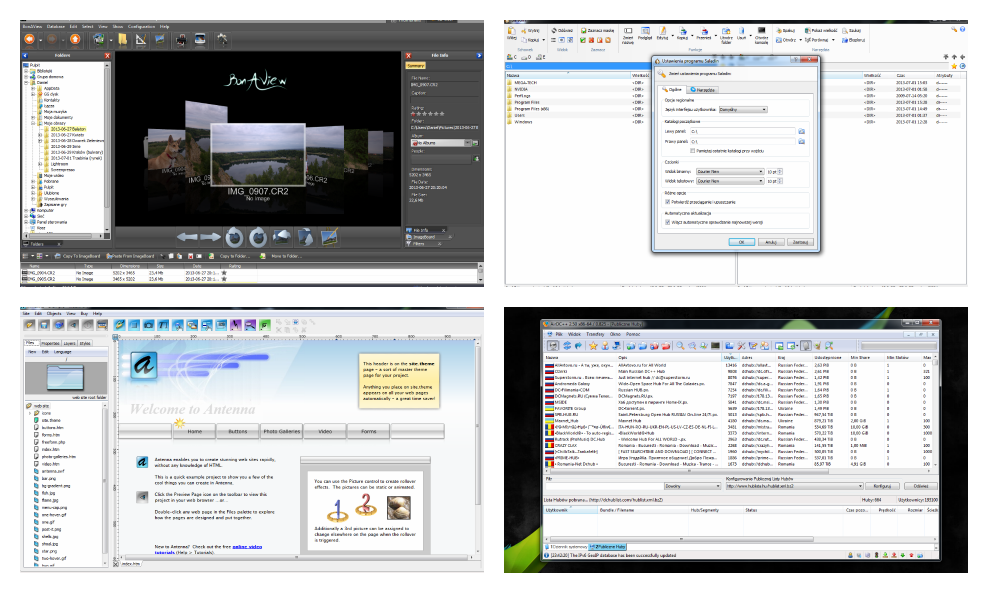Click Anuluj in Saladin settings dialog

[x=771, y=242]
